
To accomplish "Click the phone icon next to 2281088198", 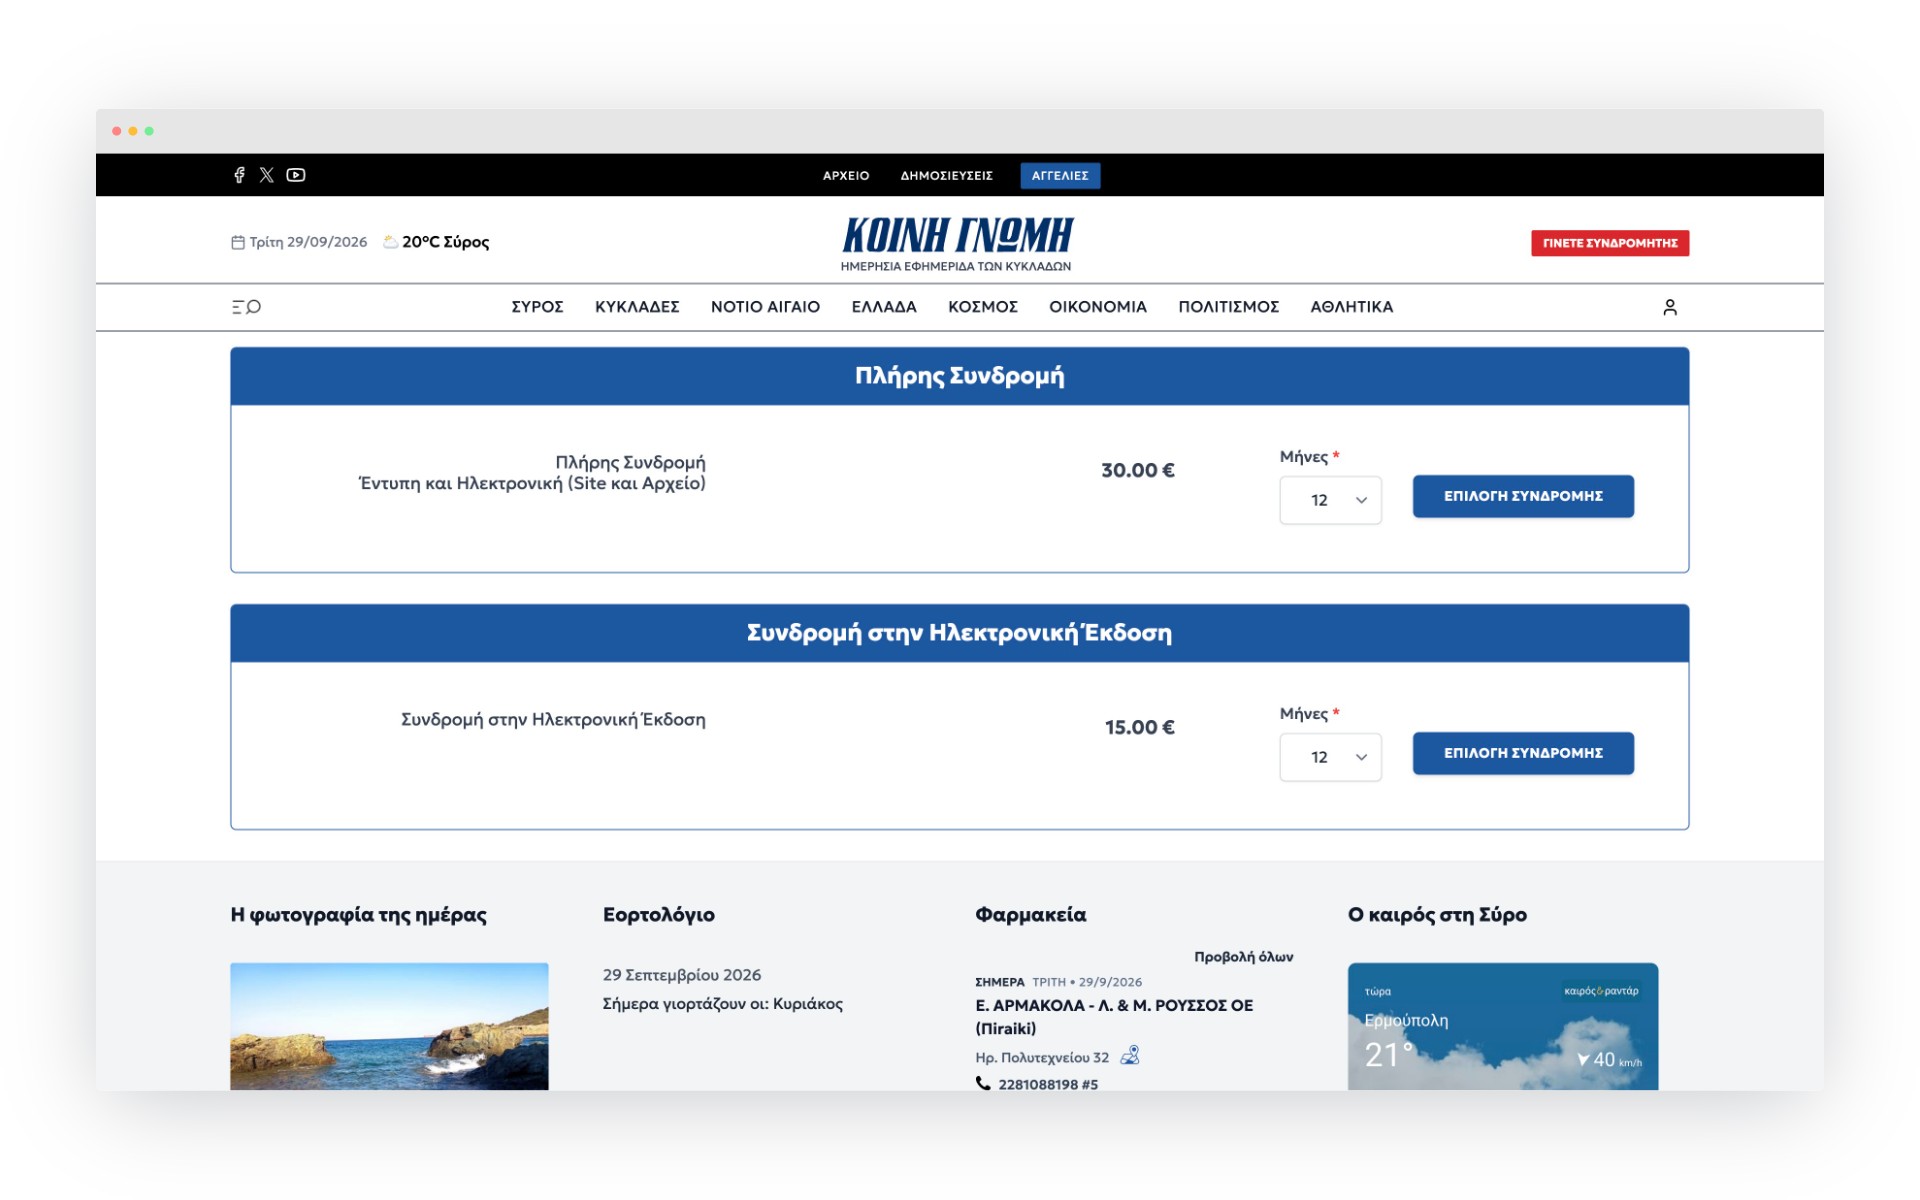I will pyautogui.click(x=983, y=1084).
